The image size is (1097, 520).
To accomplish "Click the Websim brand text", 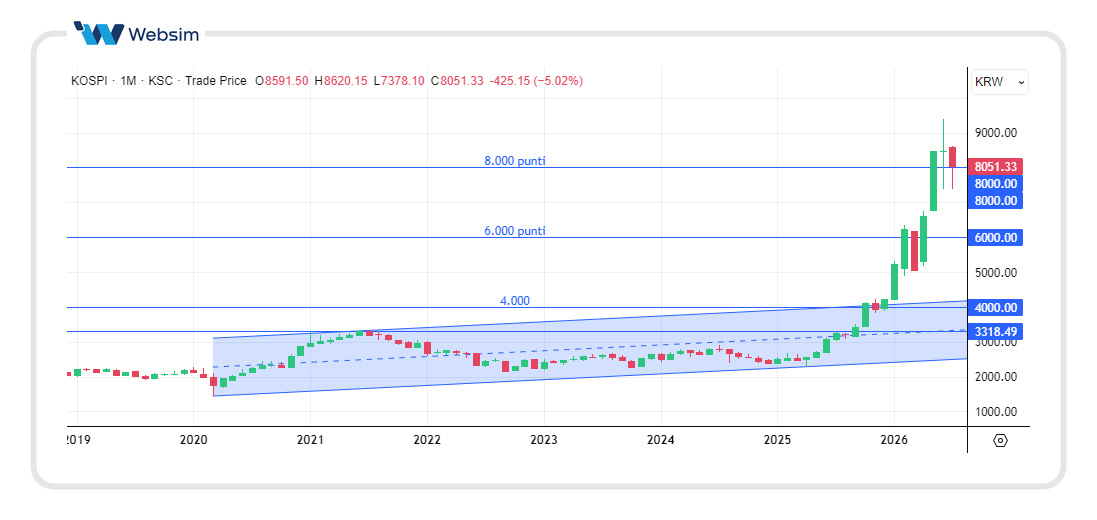I will (164, 33).
